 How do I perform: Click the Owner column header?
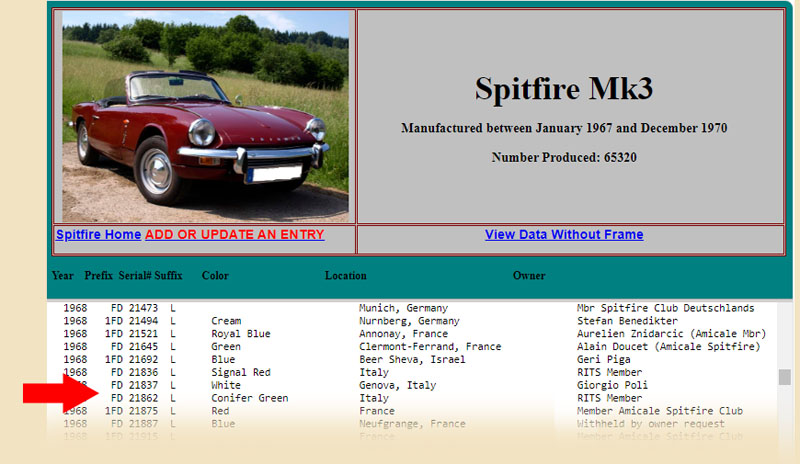coord(529,276)
